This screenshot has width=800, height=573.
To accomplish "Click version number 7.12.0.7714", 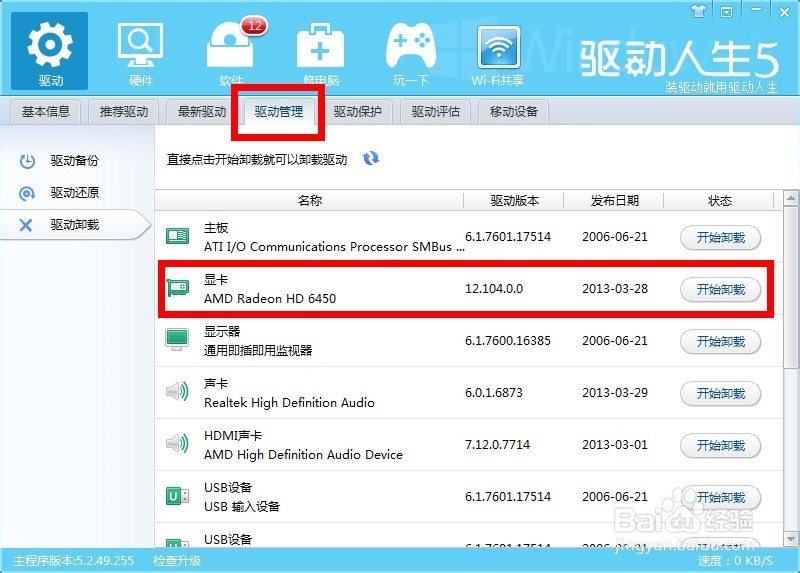I will click(x=497, y=445).
